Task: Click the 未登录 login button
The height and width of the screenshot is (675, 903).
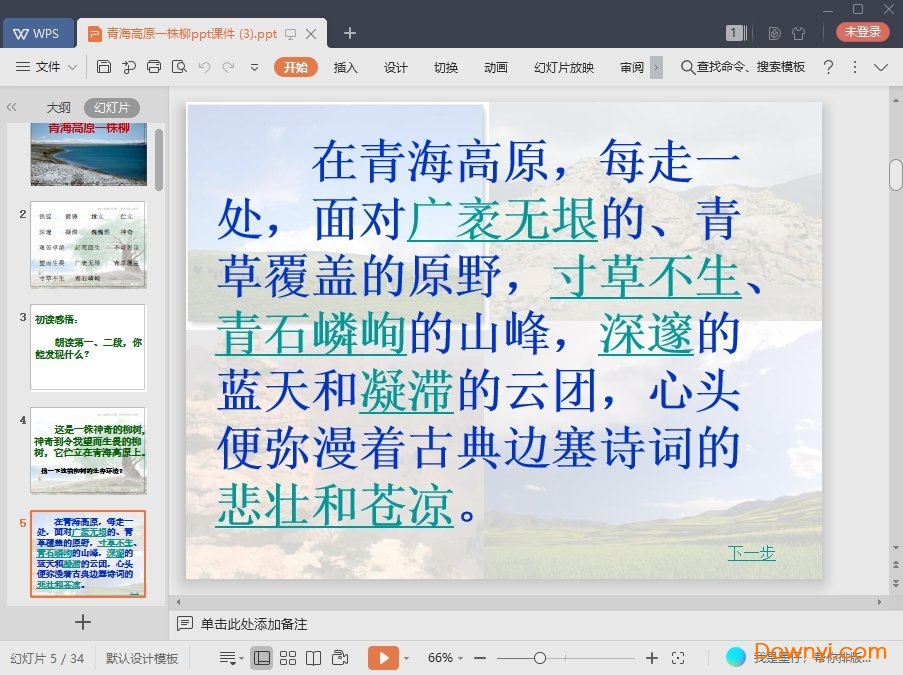Action: (x=862, y=32)
